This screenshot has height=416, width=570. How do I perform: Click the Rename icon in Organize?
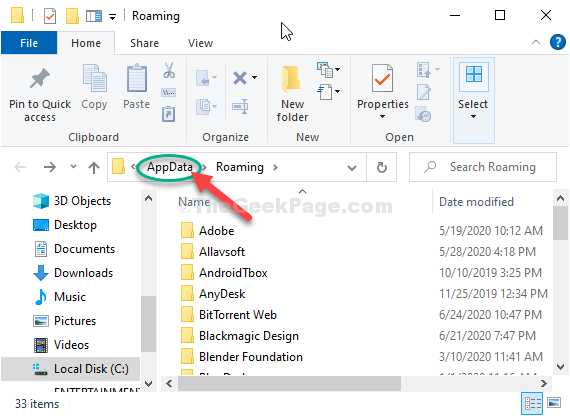tap(240, 107)
